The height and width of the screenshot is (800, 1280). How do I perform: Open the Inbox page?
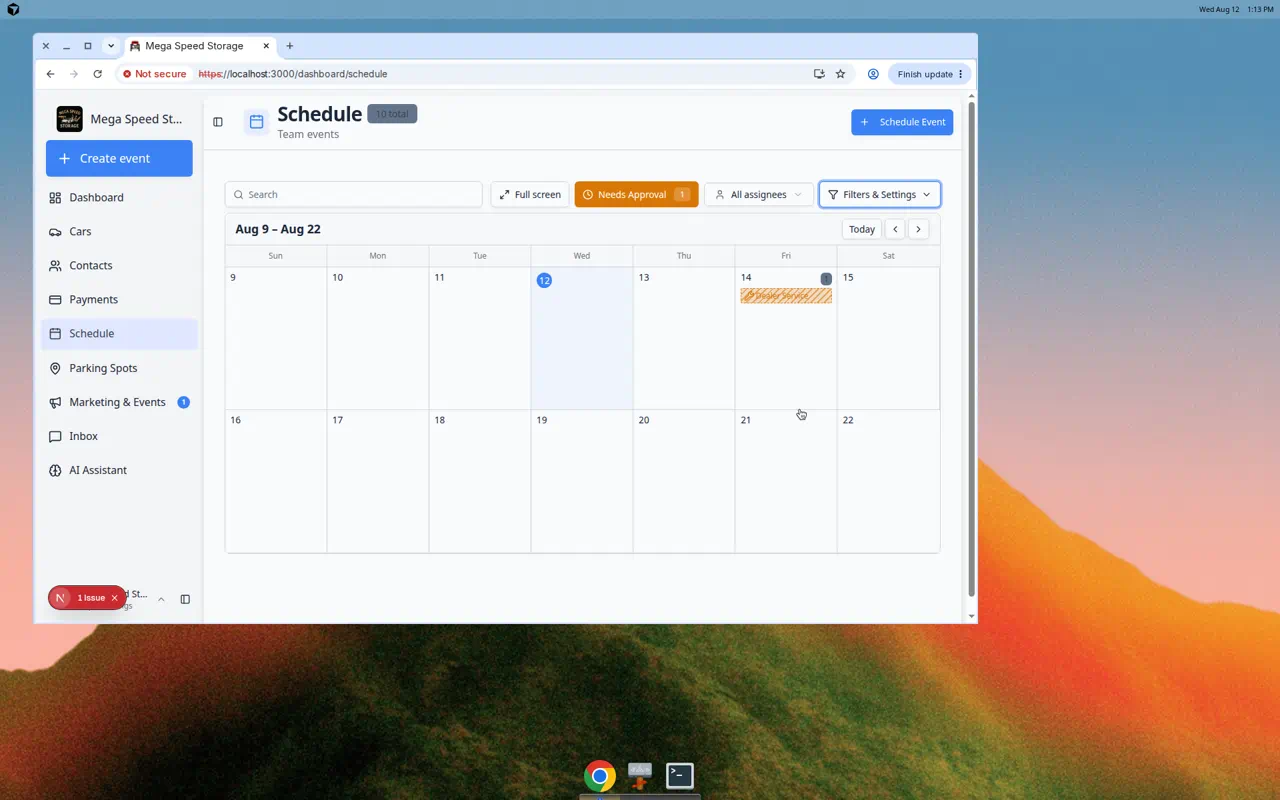[x=119, y=436]
